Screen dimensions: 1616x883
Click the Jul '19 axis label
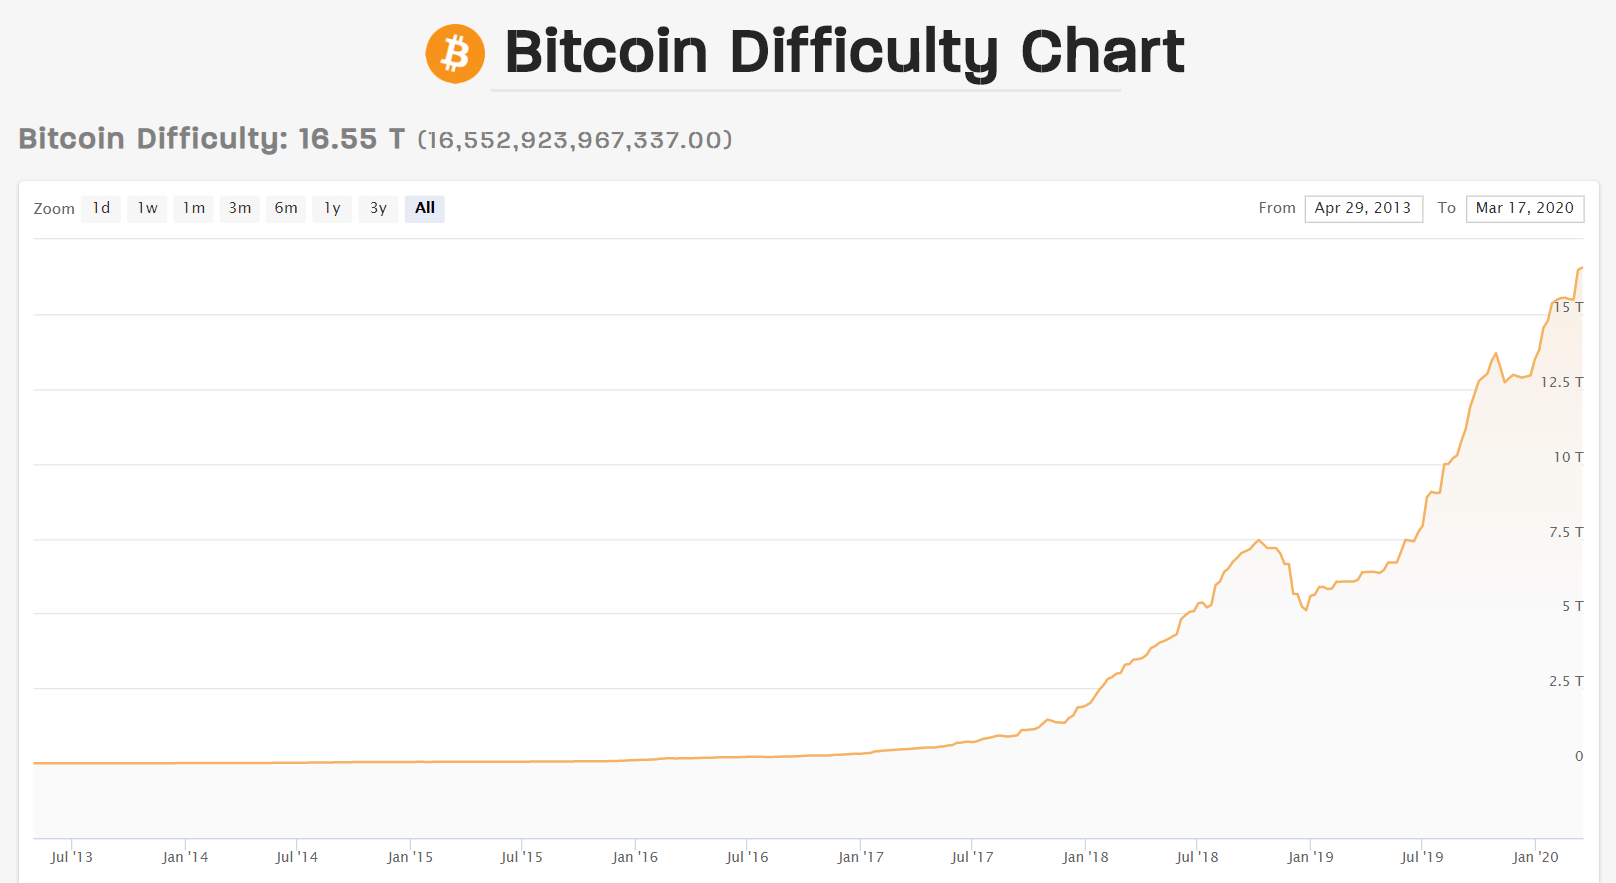1421,857
